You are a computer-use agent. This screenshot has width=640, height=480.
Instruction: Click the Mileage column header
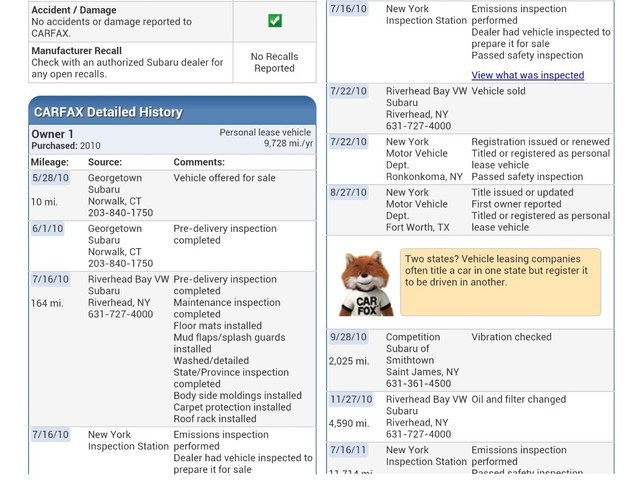tap(50, 161)
